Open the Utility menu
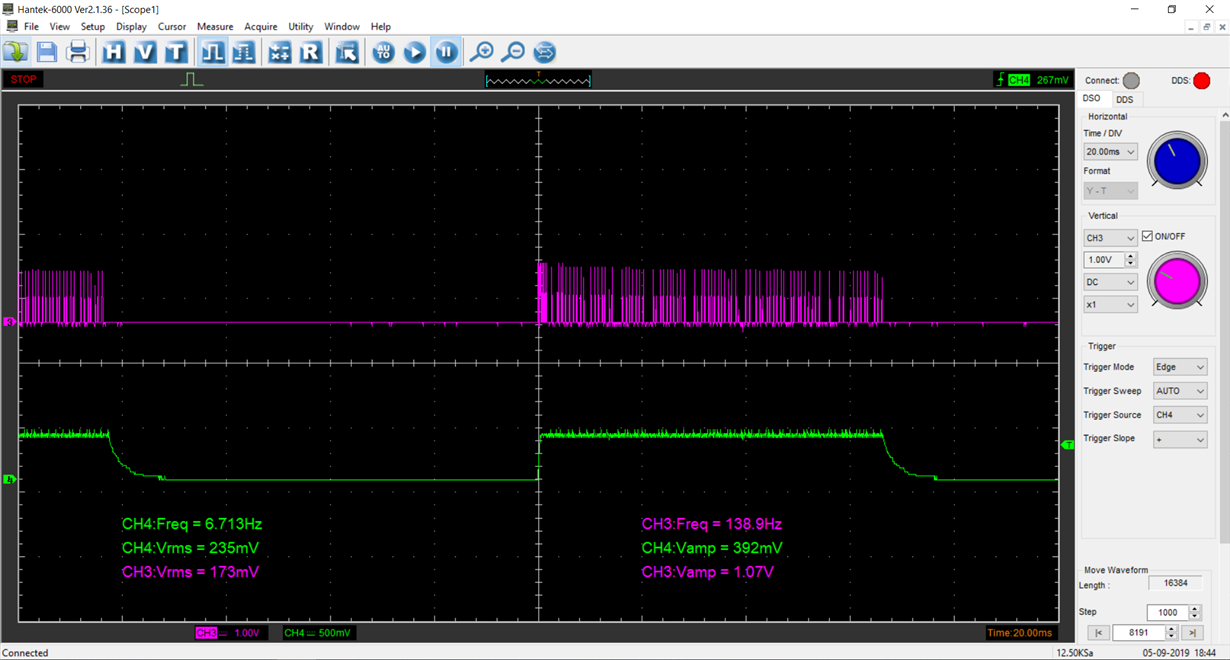 point(301,27)
